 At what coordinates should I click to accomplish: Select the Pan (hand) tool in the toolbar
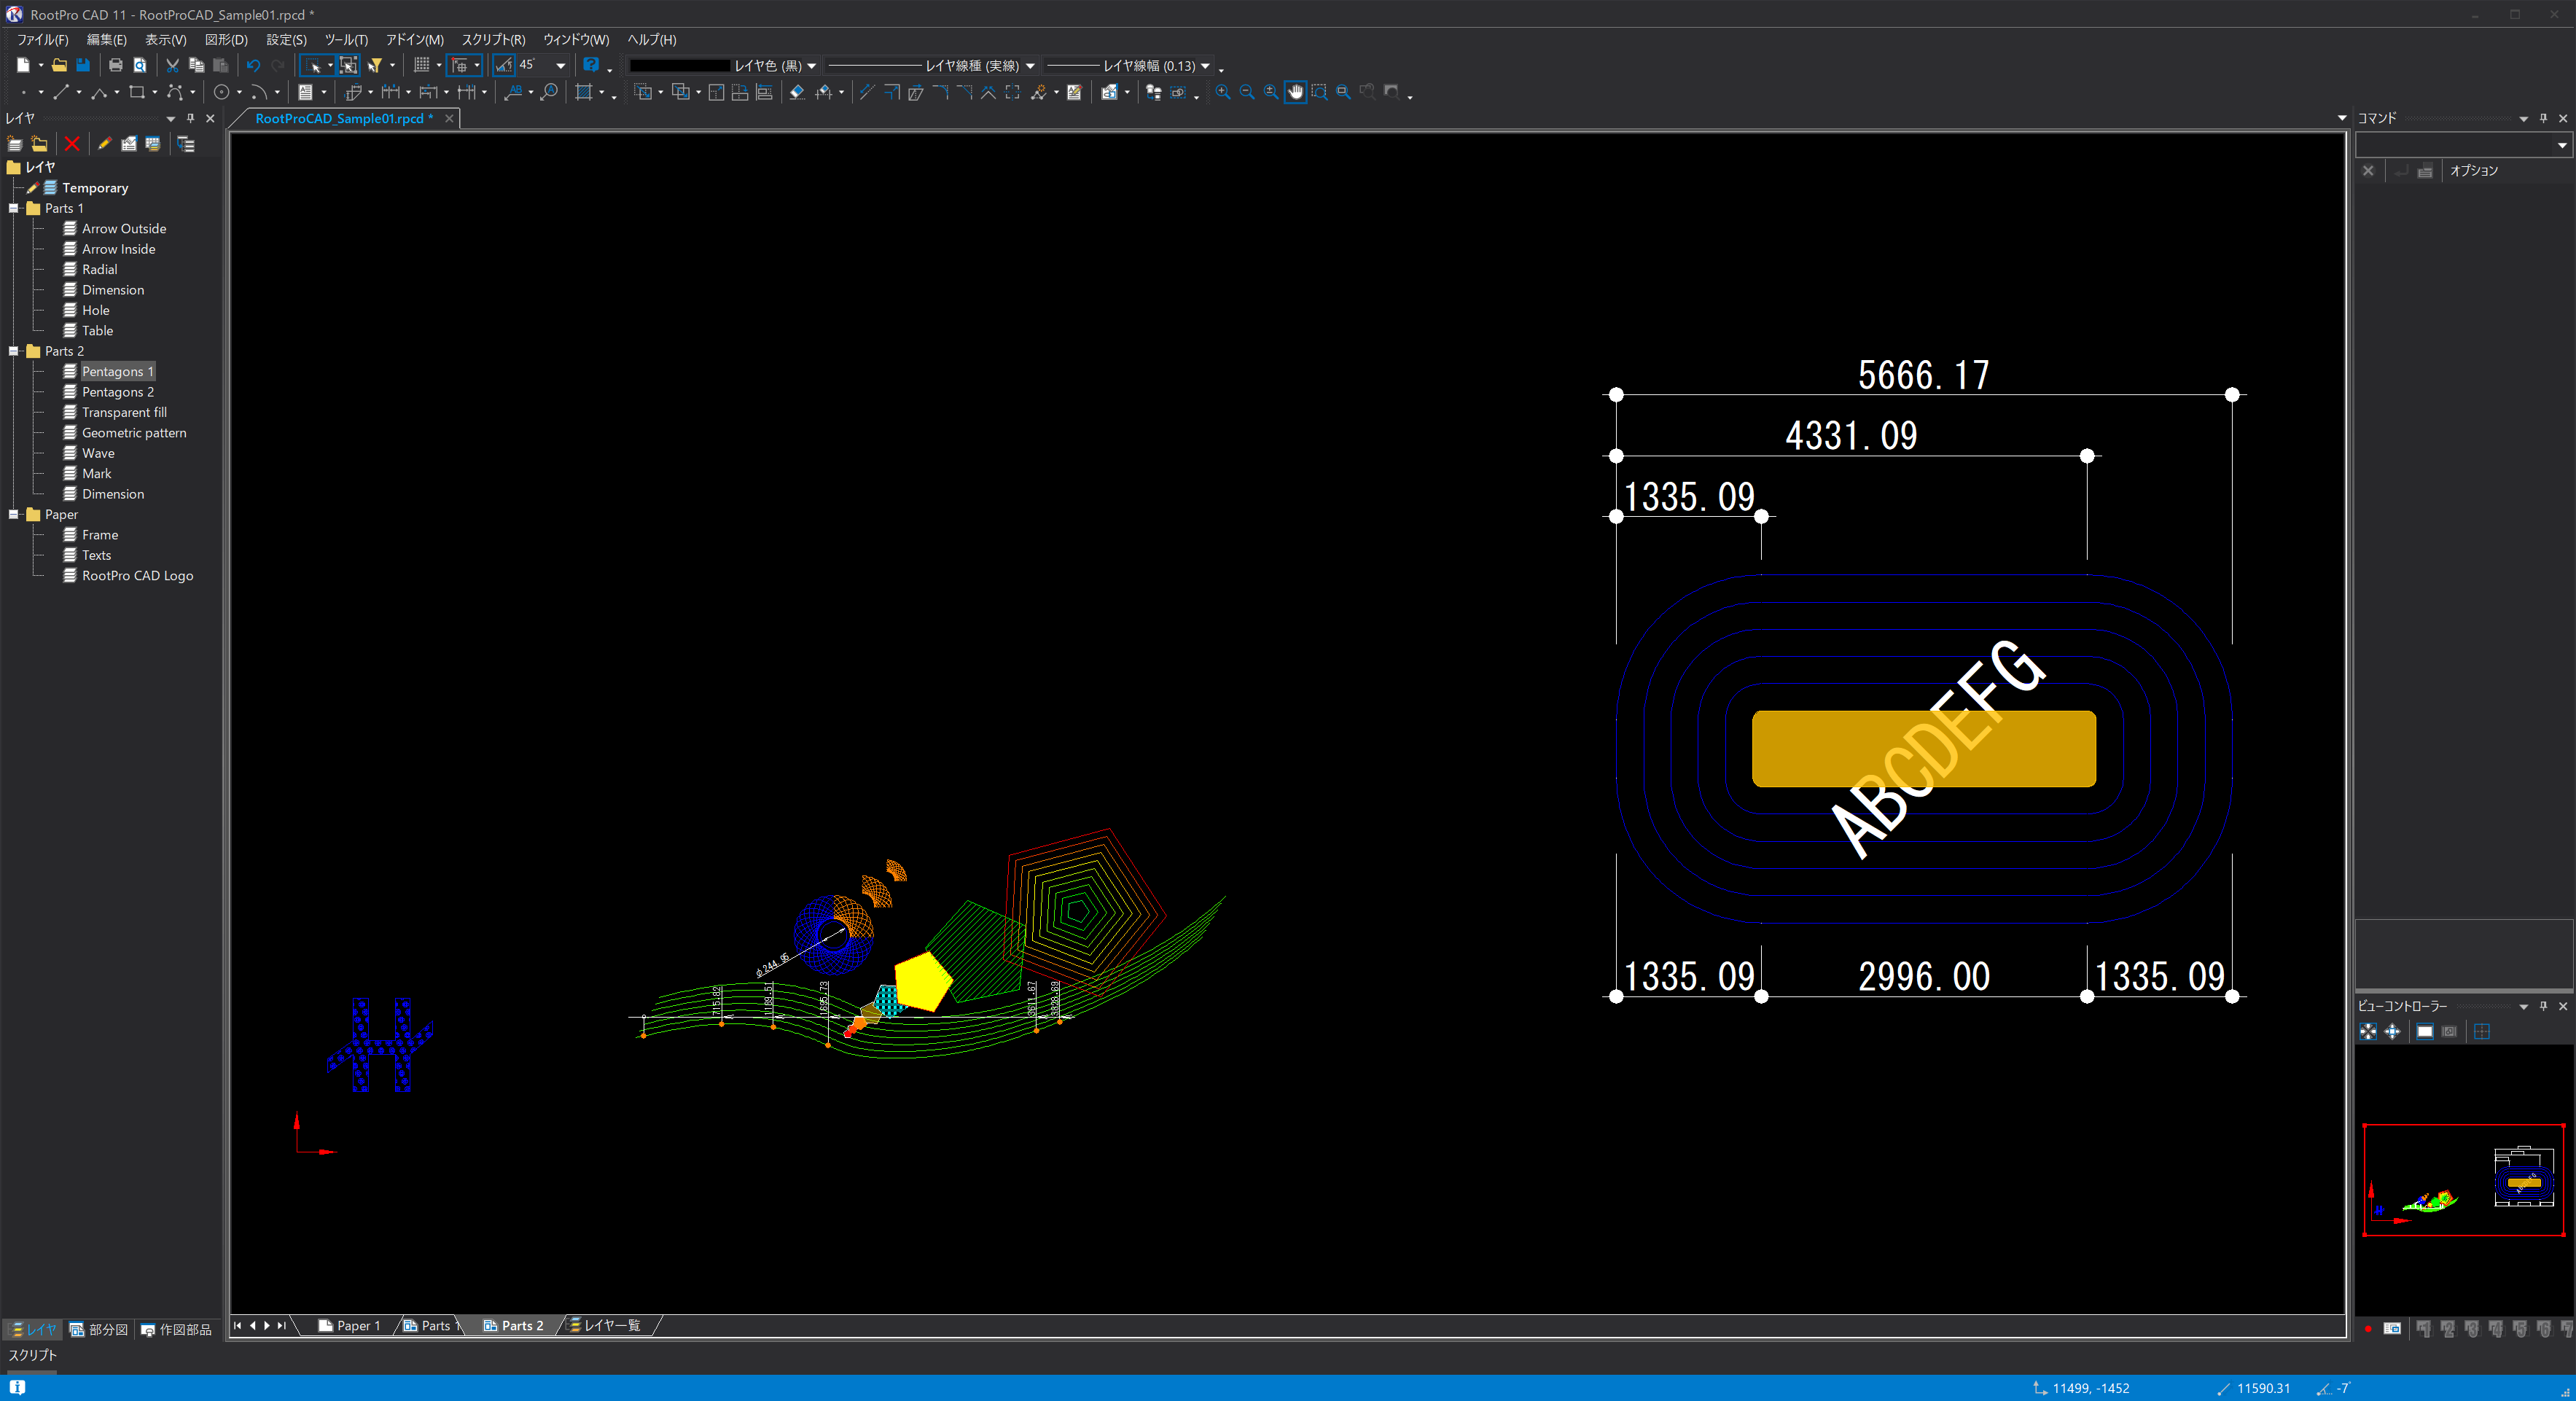point(1295,92)
